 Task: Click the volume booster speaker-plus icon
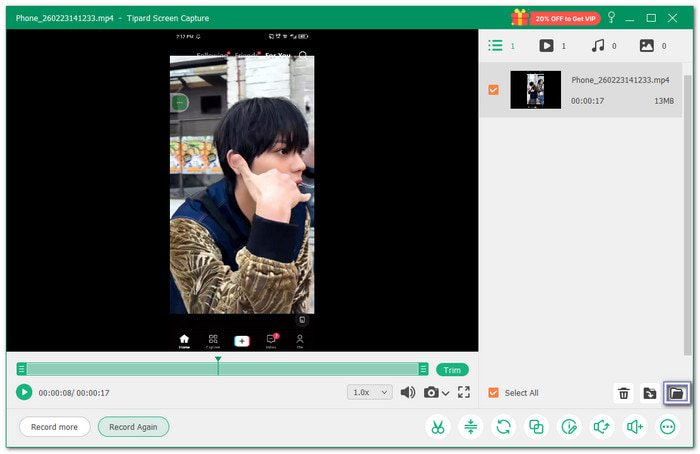point(635,427)
